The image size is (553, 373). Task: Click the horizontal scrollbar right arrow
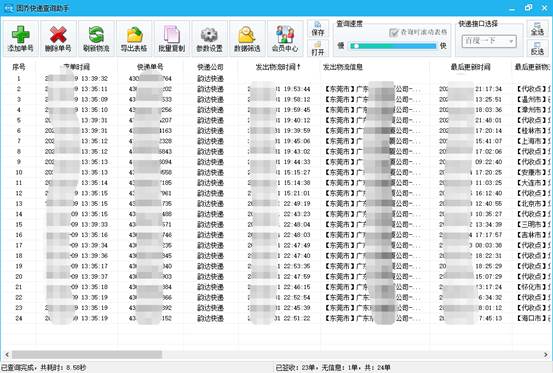546,354
